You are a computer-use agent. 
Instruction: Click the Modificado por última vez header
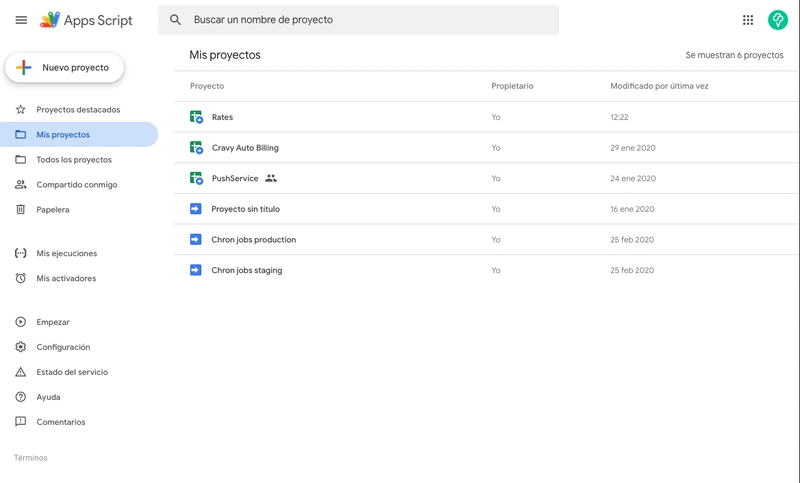(x=659, y=86)
